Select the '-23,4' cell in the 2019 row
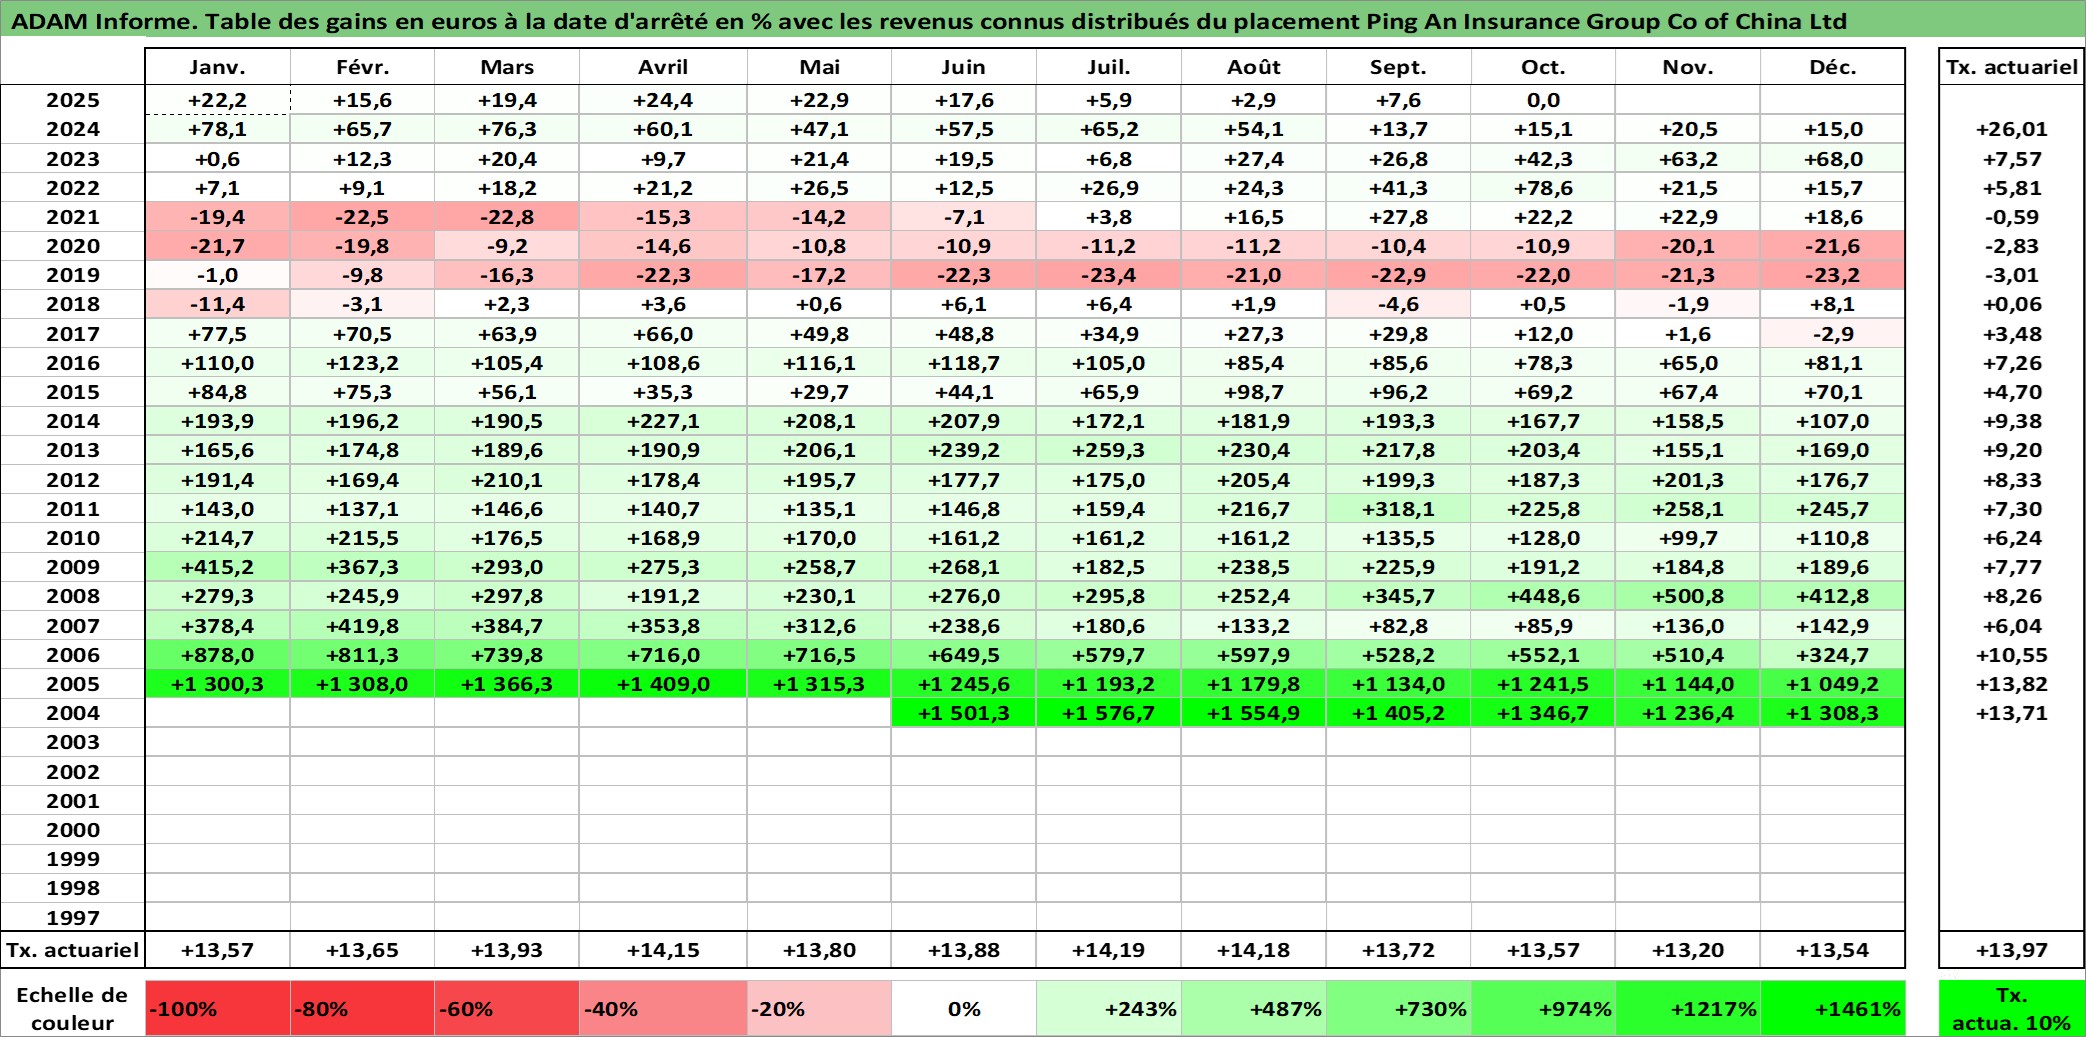Viewport: 2086px width, 1037px height. (x=1109, y=275)
